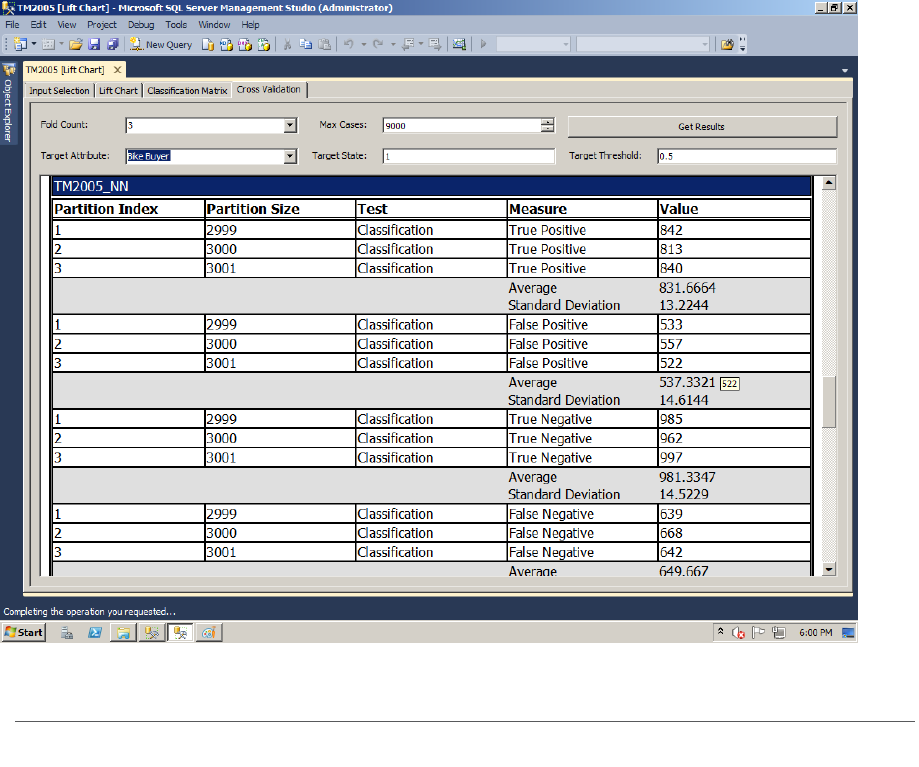Screen dimensions: 919x767
Task: Open the find combo box in the toolbar
Action: 643,44
